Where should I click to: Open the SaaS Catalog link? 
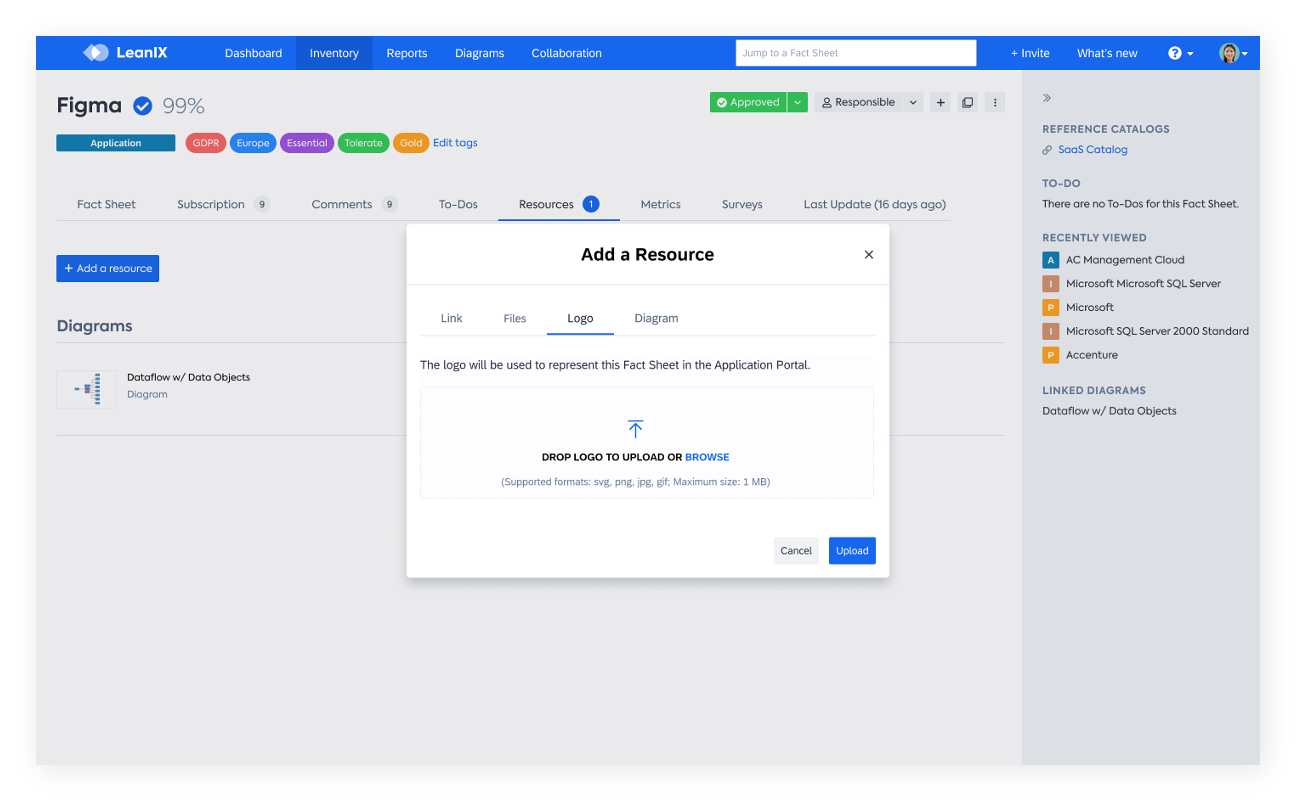[1092, 150]
